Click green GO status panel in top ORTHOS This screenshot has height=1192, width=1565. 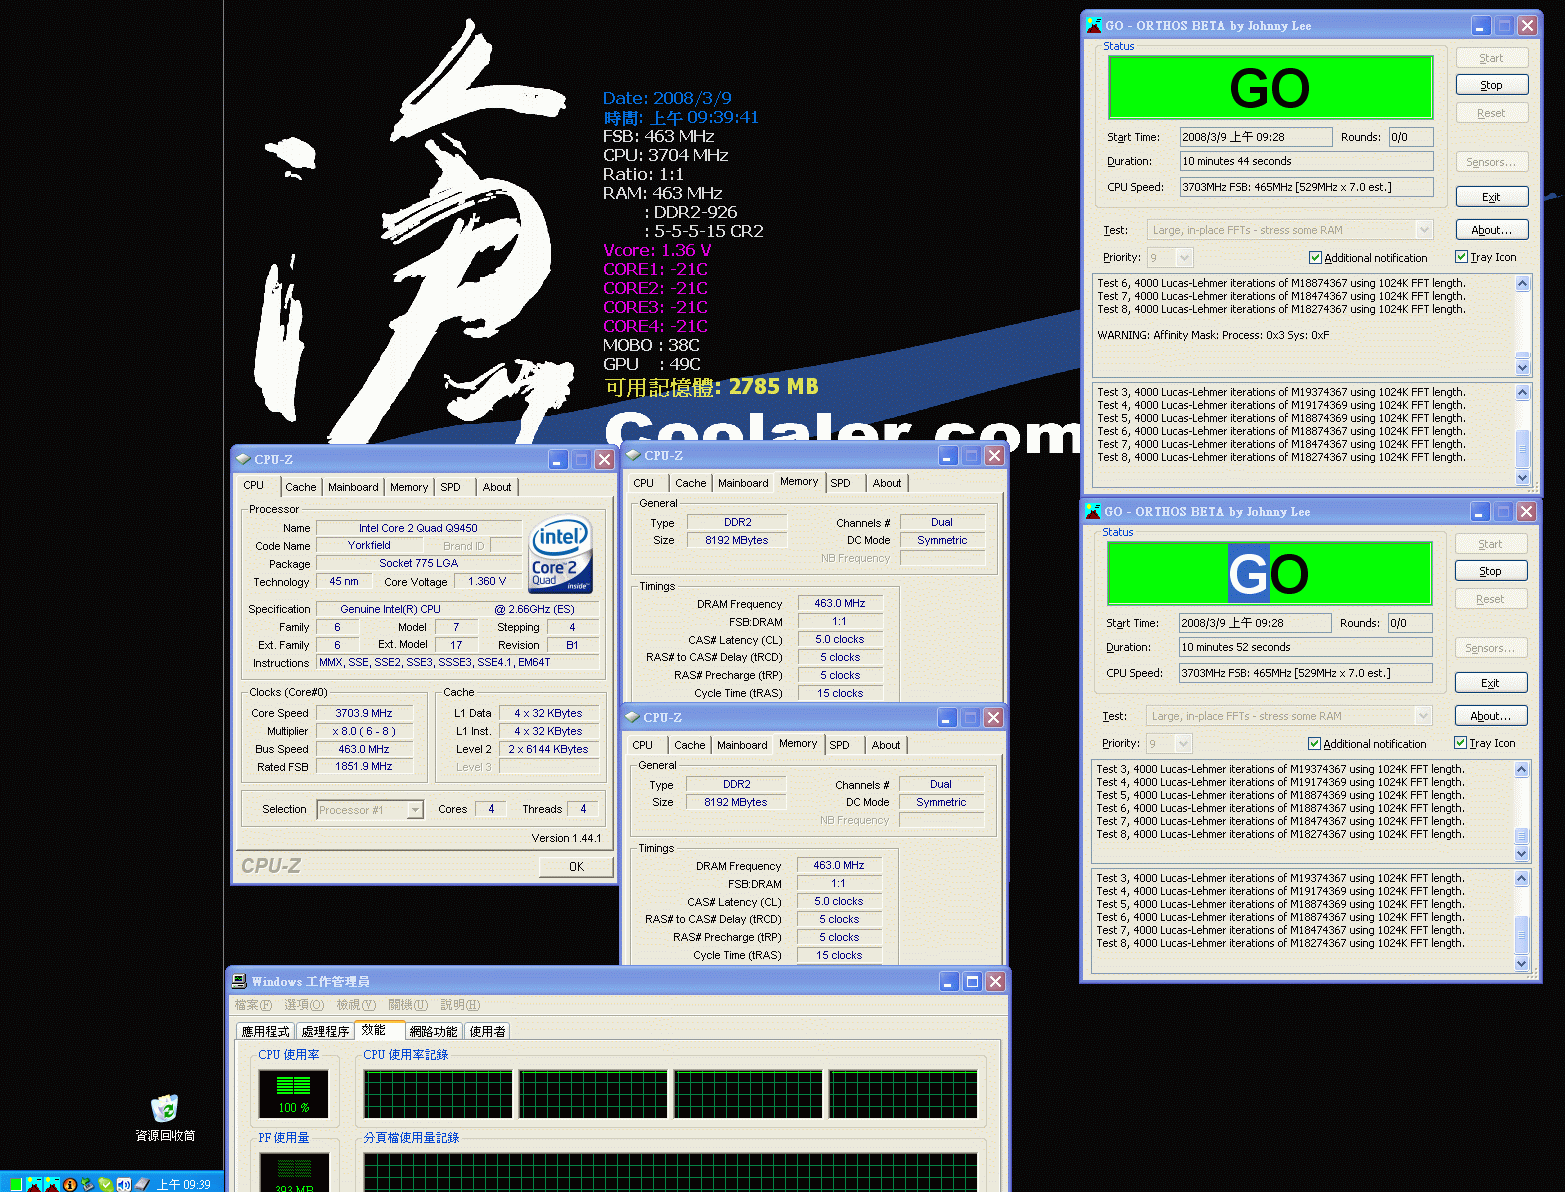(x=1271, y=88)
